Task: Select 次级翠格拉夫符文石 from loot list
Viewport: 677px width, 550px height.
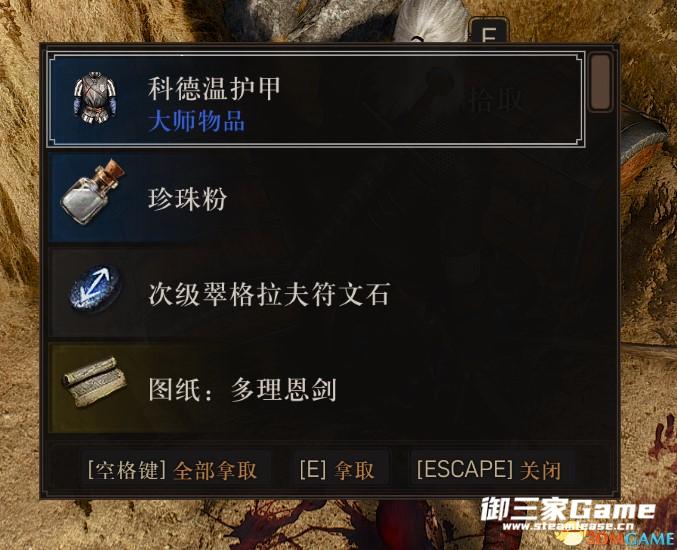Action: pos(316,293)
